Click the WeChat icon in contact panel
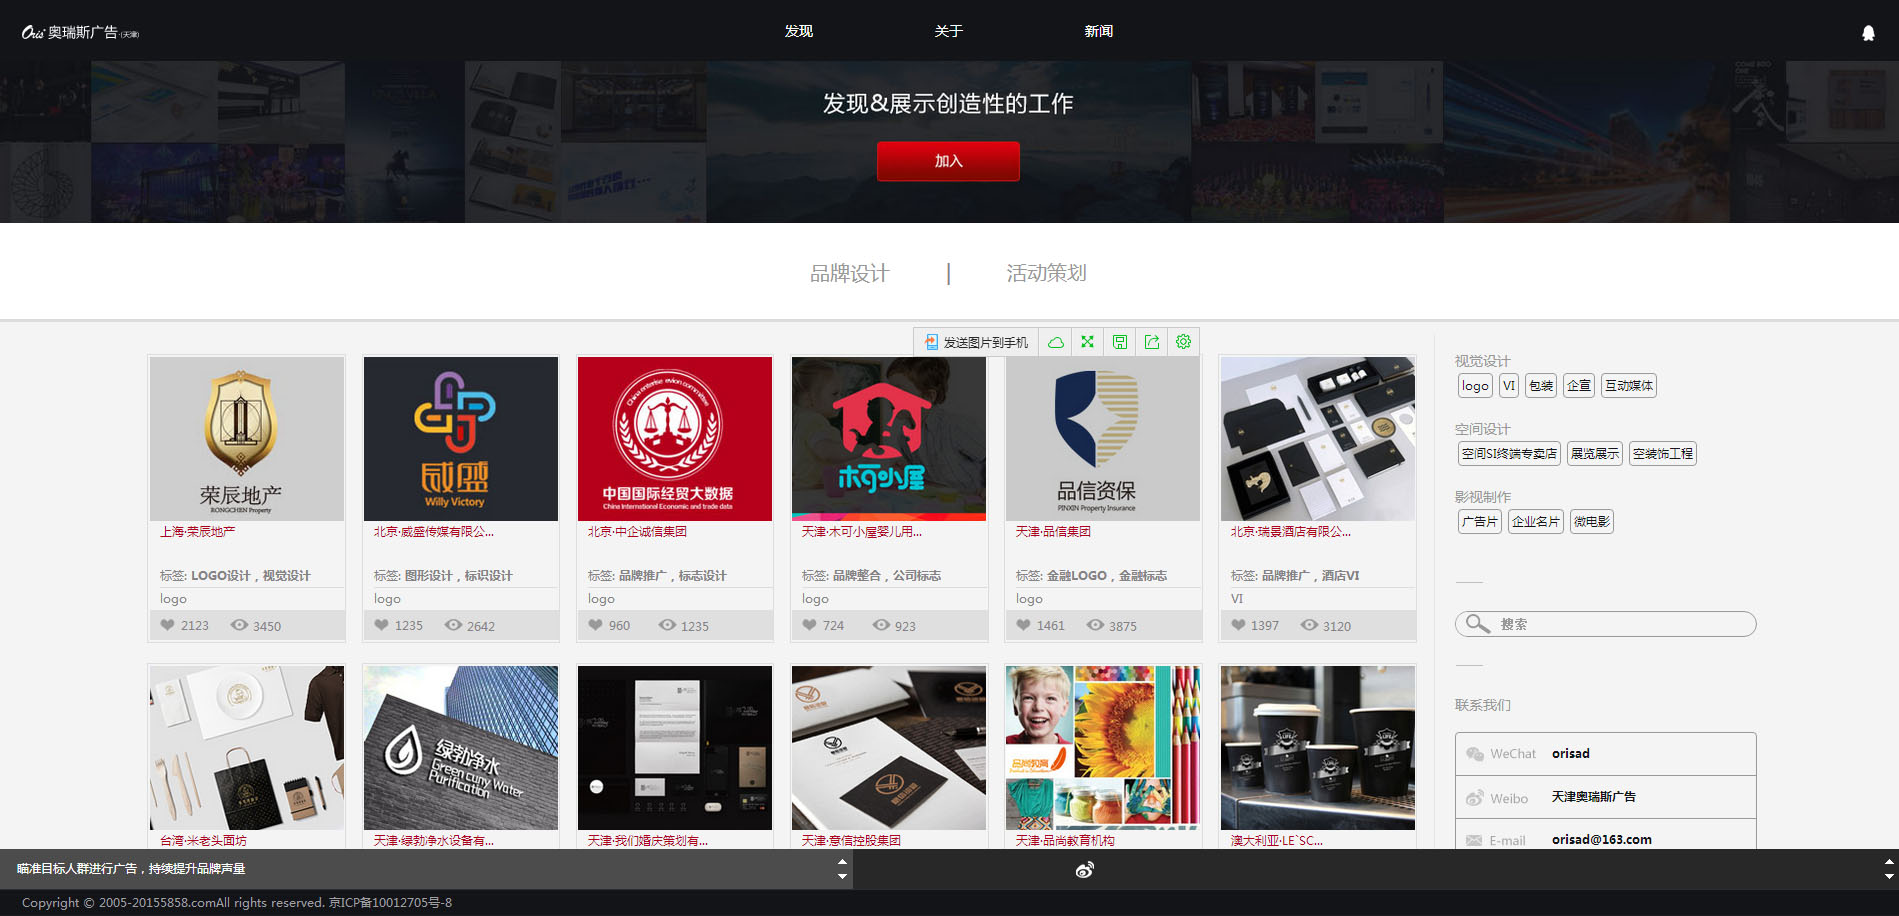The image size is (1899, 916). tap(1474, 754)
